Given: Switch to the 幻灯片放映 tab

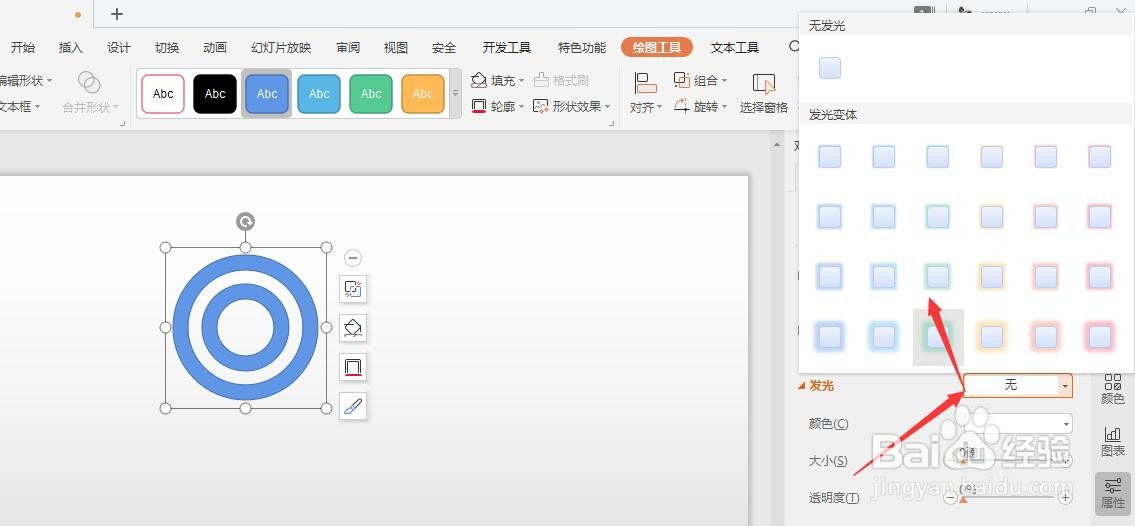Looking at the screenshot, I should coord(281,48).
